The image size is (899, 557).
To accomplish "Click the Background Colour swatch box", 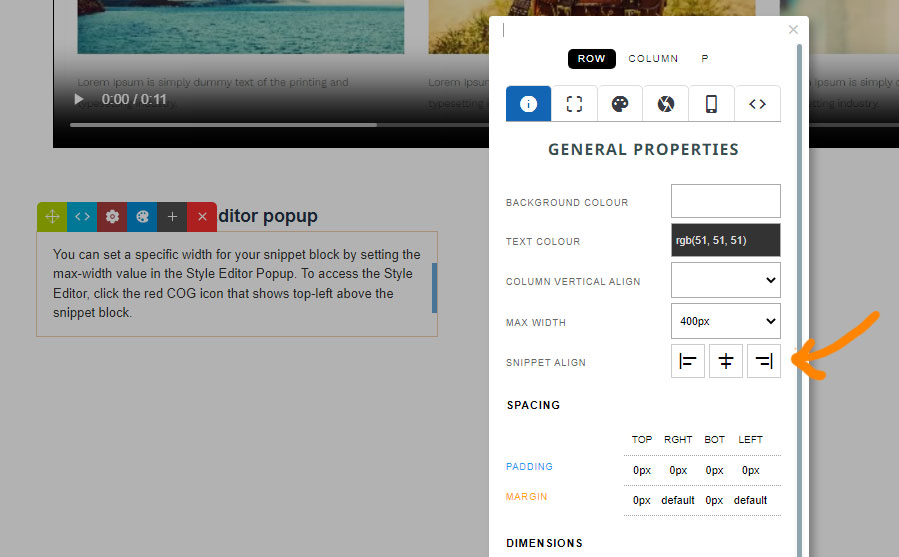I will coord(725,201).
